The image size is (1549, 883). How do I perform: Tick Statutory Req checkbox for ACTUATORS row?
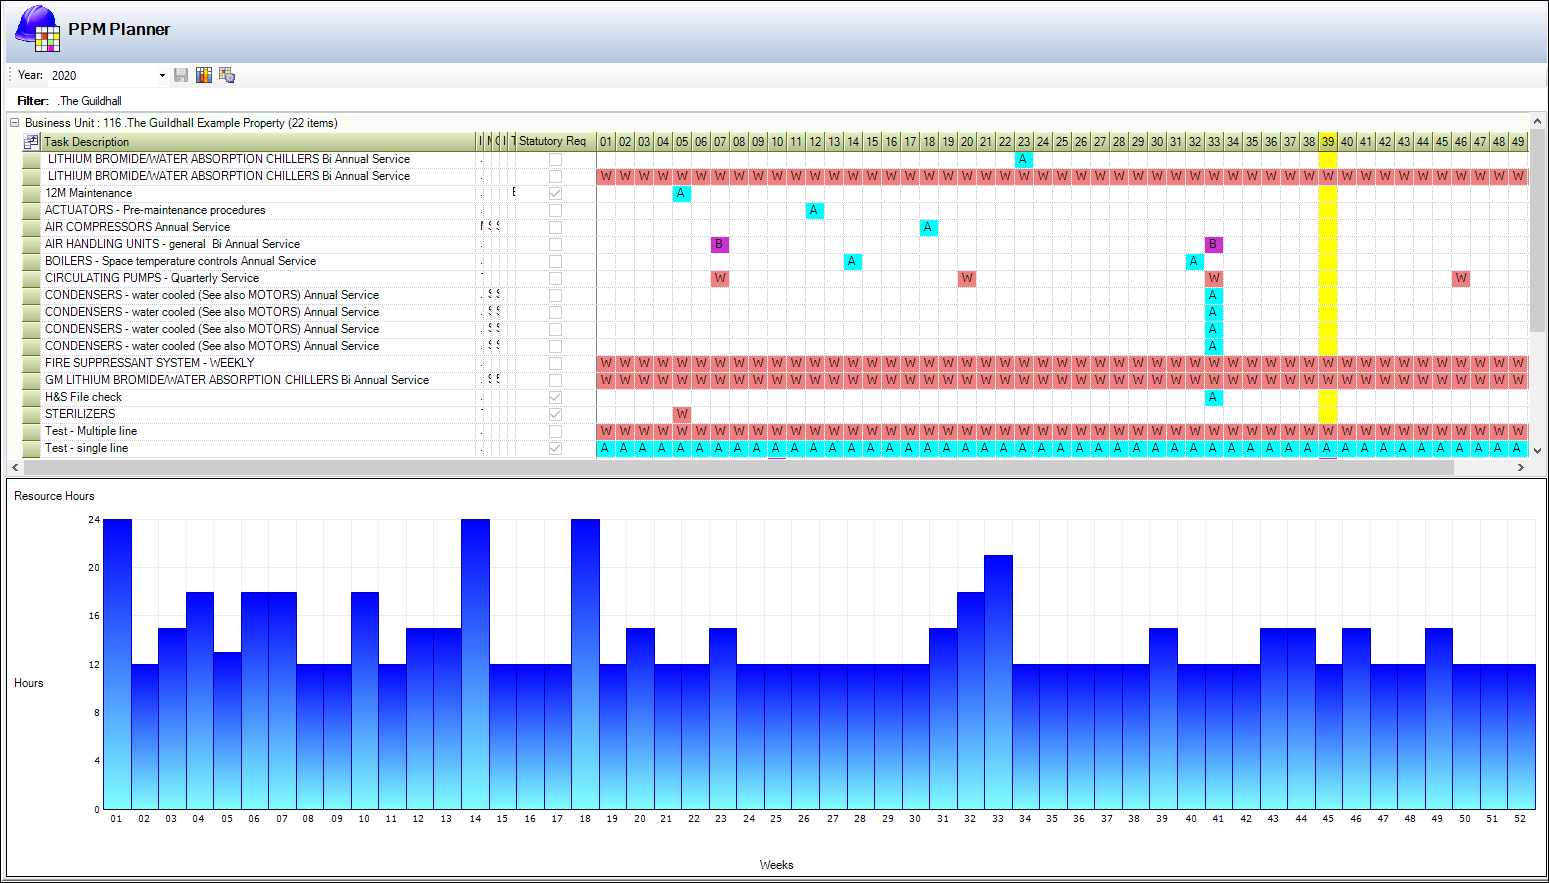pos(555,210)
